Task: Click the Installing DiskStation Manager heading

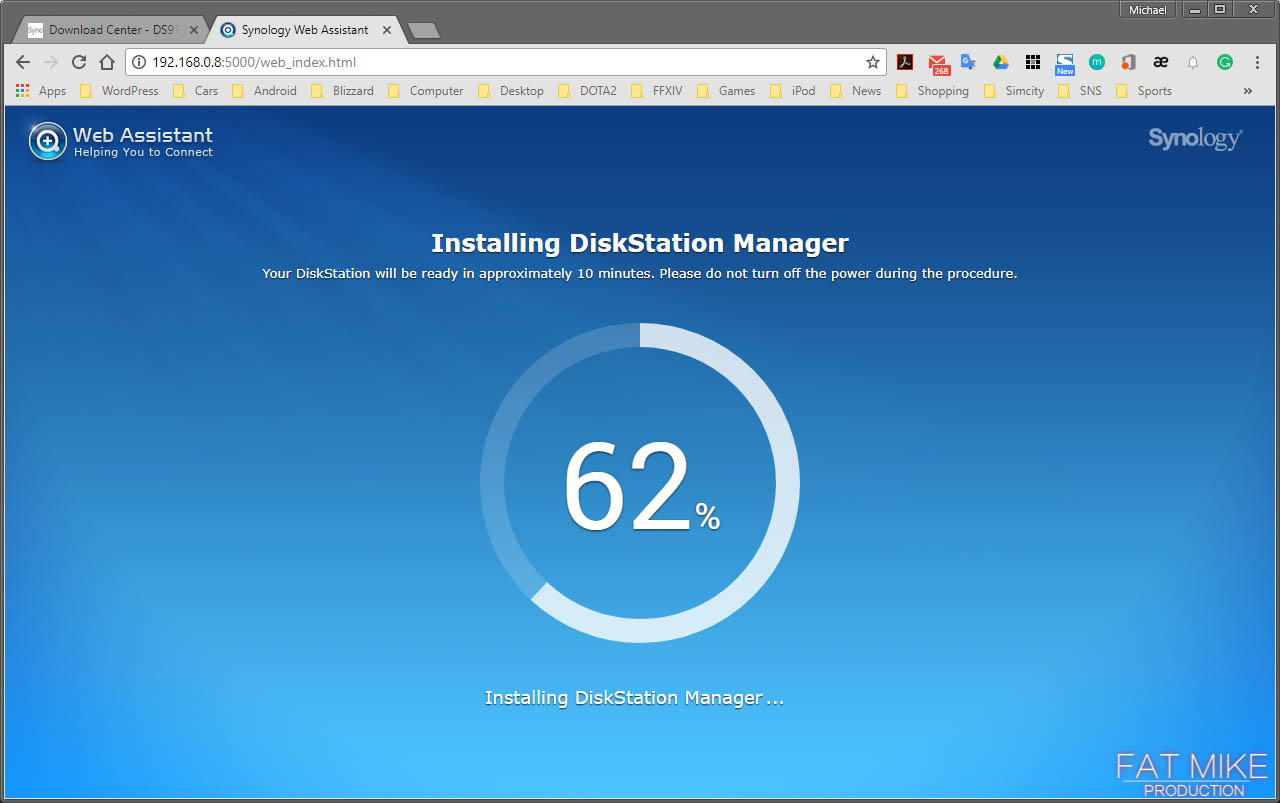Action: [640, 243]
